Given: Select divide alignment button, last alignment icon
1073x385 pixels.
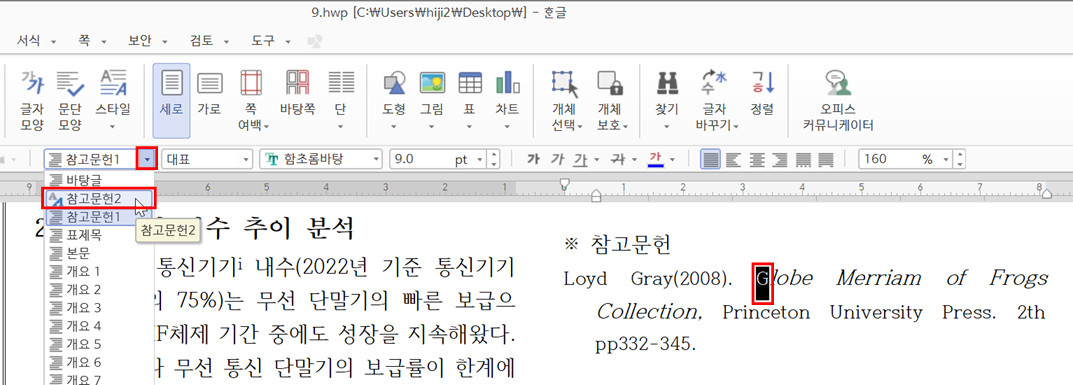Looking at the screenshot, I should 826,159.
